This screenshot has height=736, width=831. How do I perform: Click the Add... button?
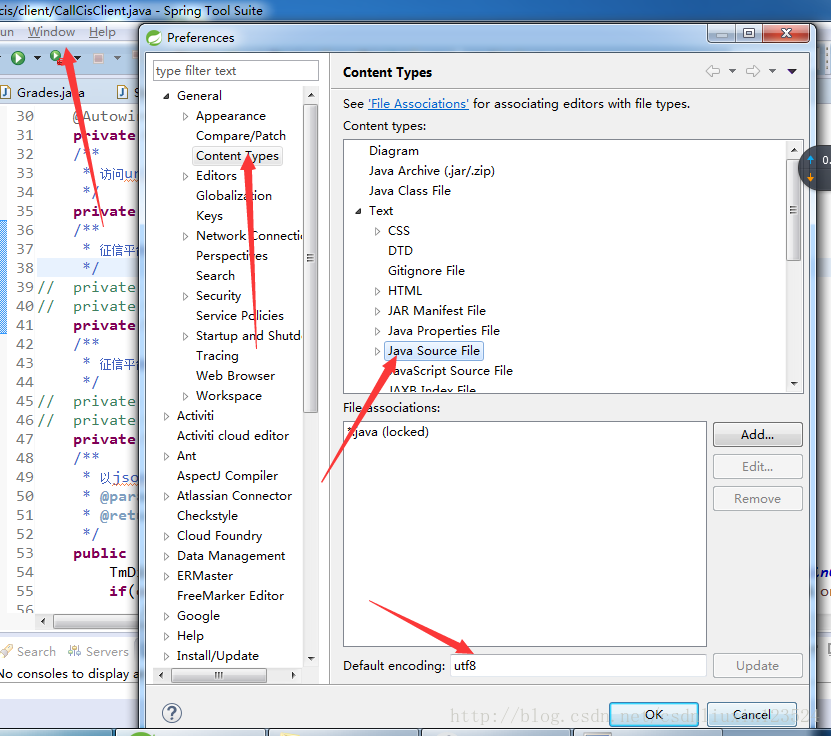757,435
